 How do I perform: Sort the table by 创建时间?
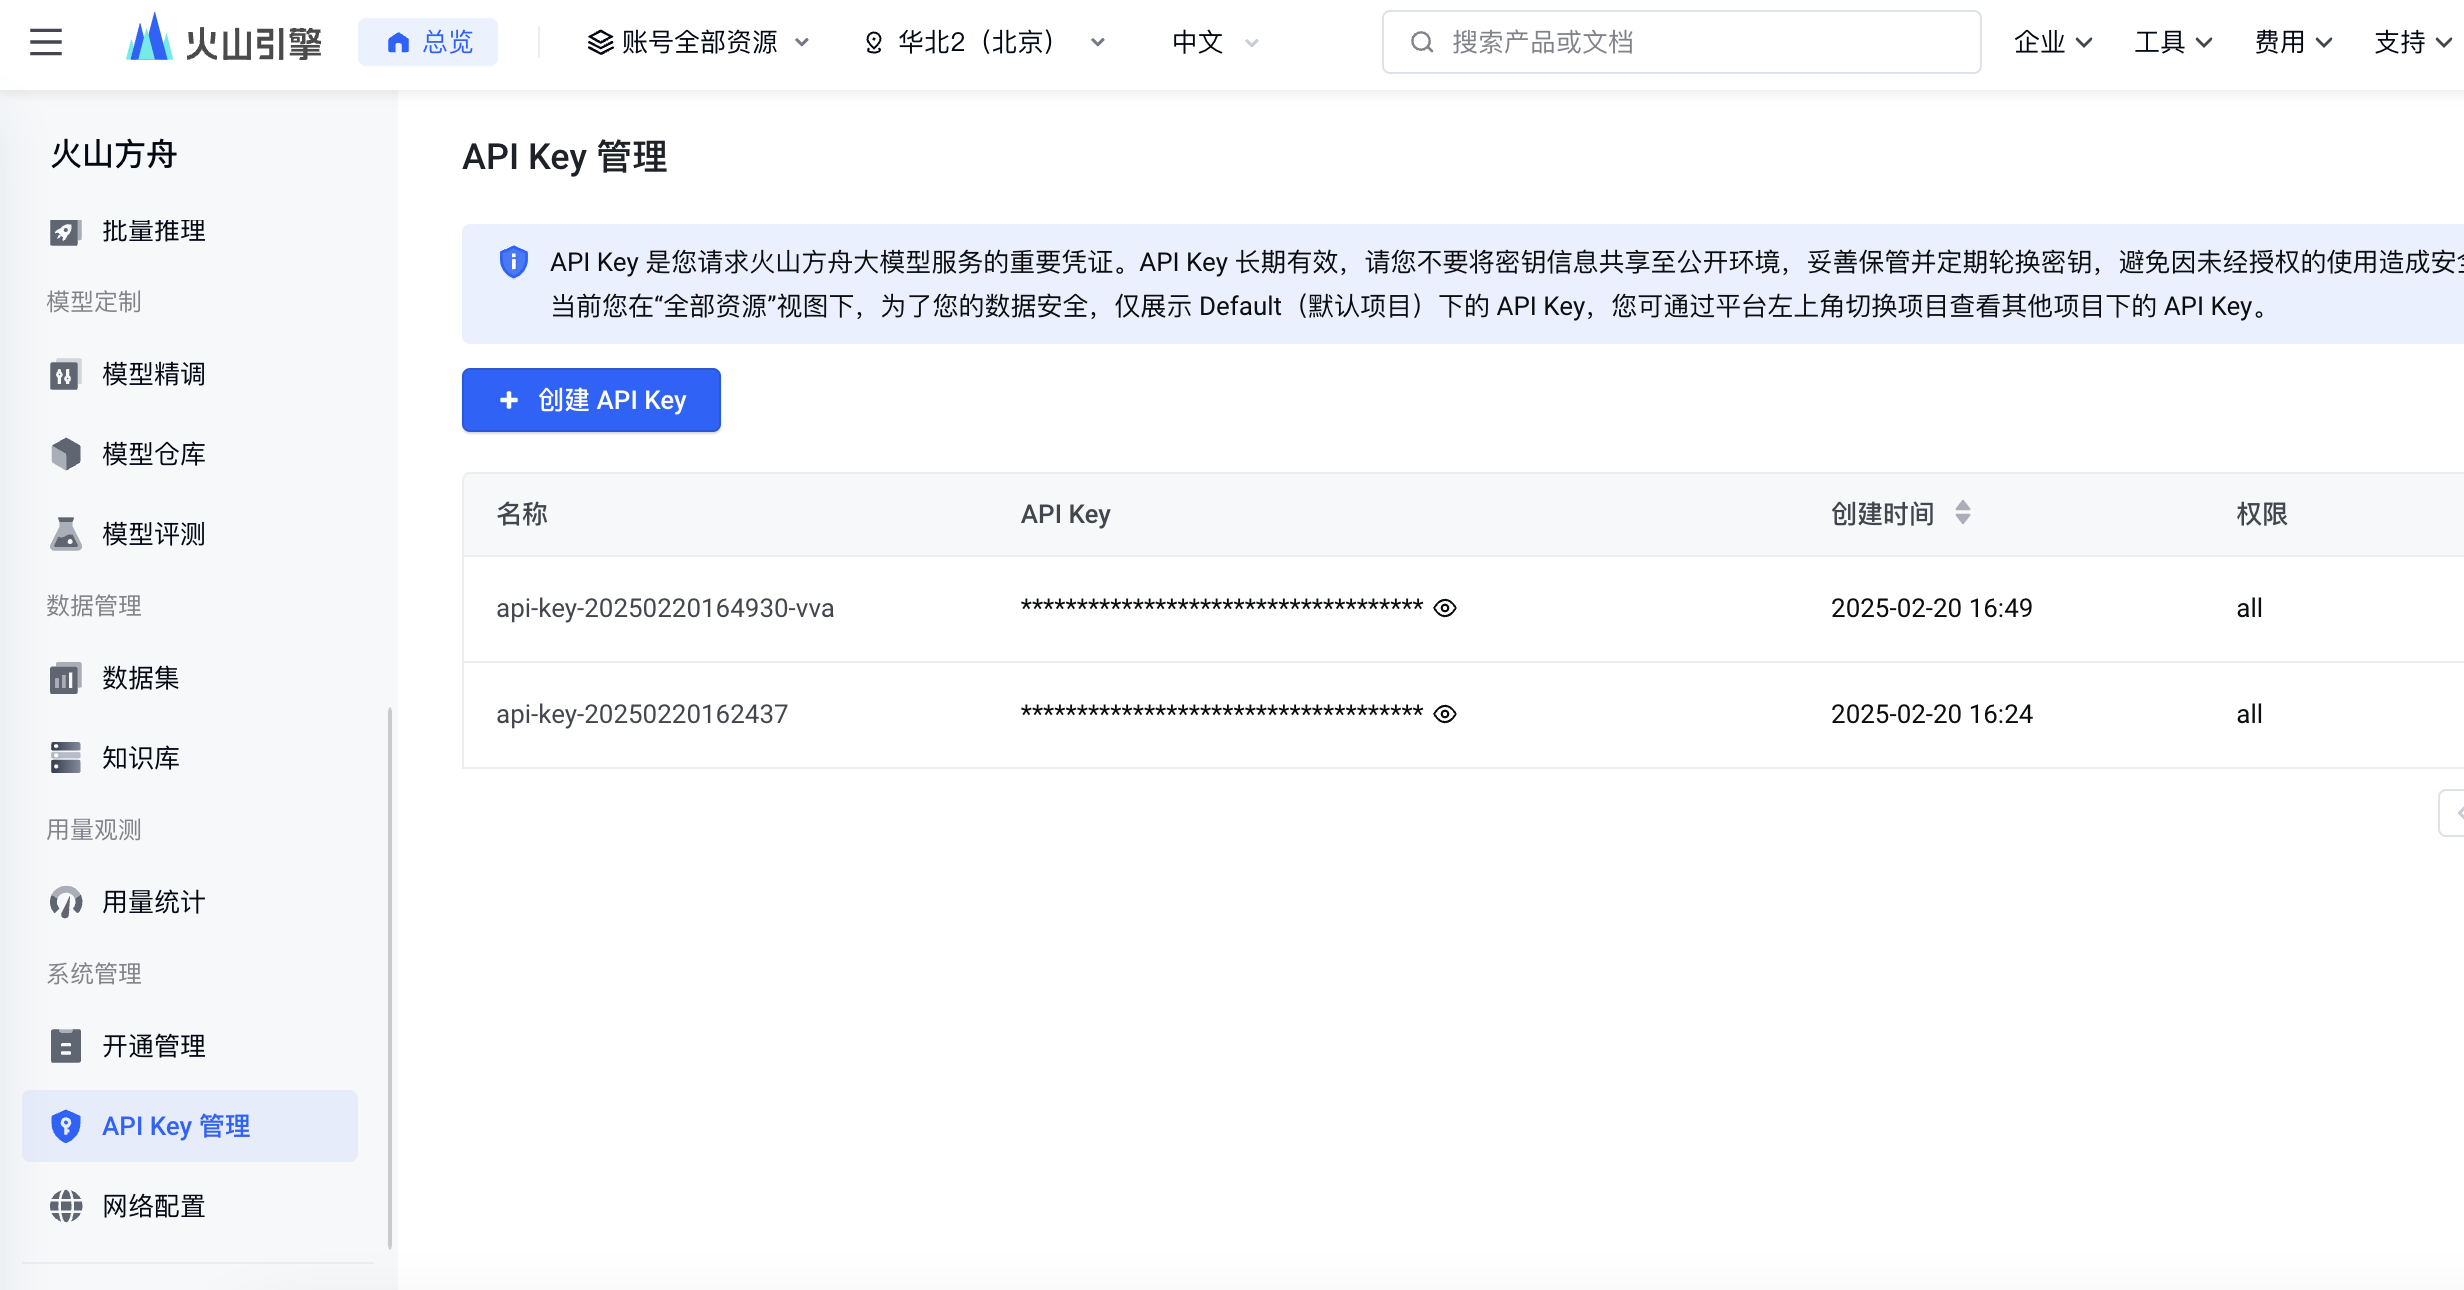tap(1962, 513)
